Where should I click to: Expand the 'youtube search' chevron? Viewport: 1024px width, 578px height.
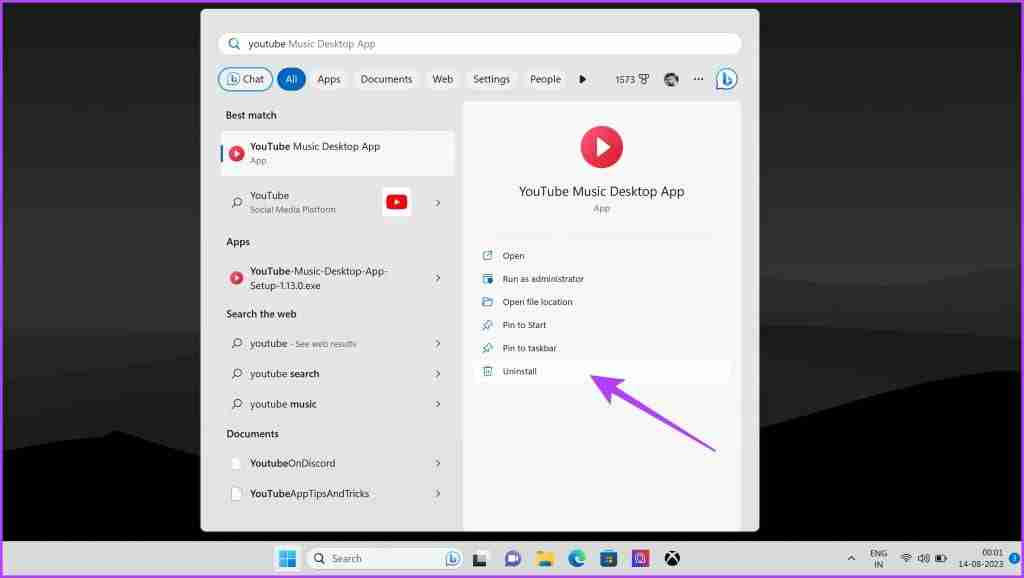pos(438,374)
